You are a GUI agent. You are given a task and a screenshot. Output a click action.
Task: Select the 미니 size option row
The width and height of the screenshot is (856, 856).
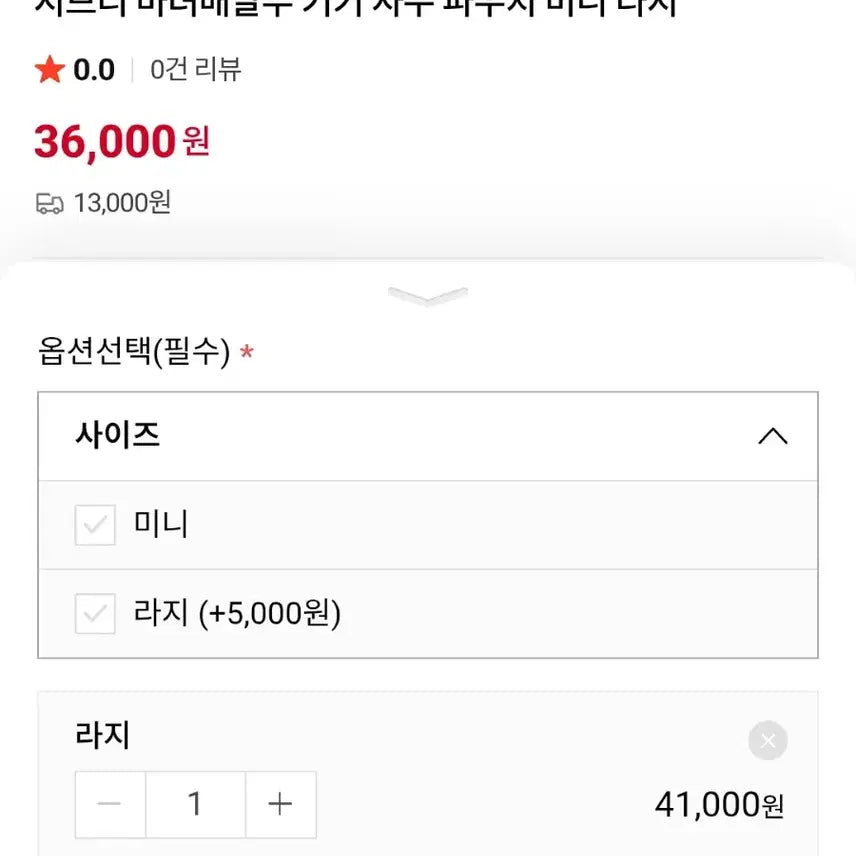(x=427, y=525)
